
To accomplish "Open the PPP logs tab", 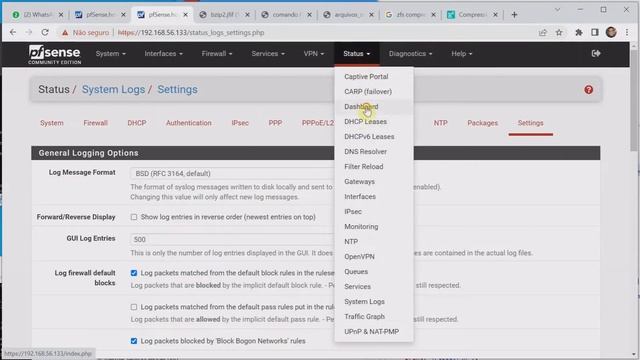I will click(x=275, y=123).
